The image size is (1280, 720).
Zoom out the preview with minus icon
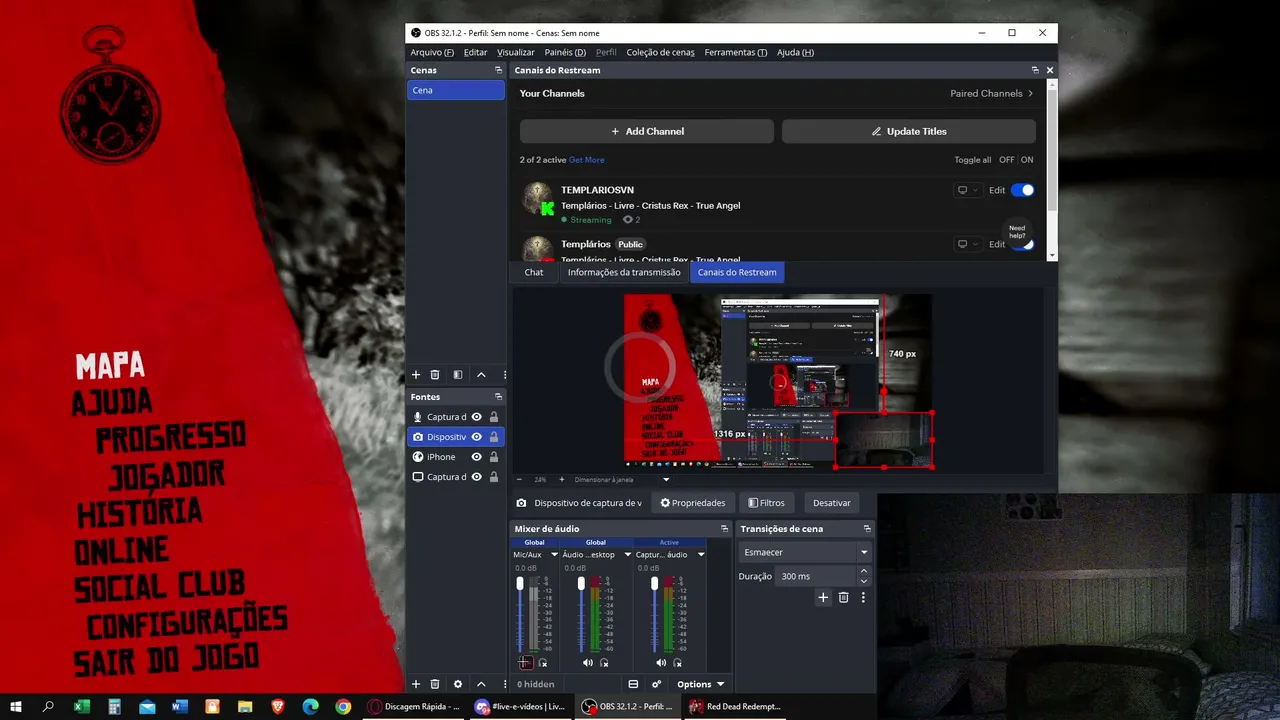click(521, 480)
